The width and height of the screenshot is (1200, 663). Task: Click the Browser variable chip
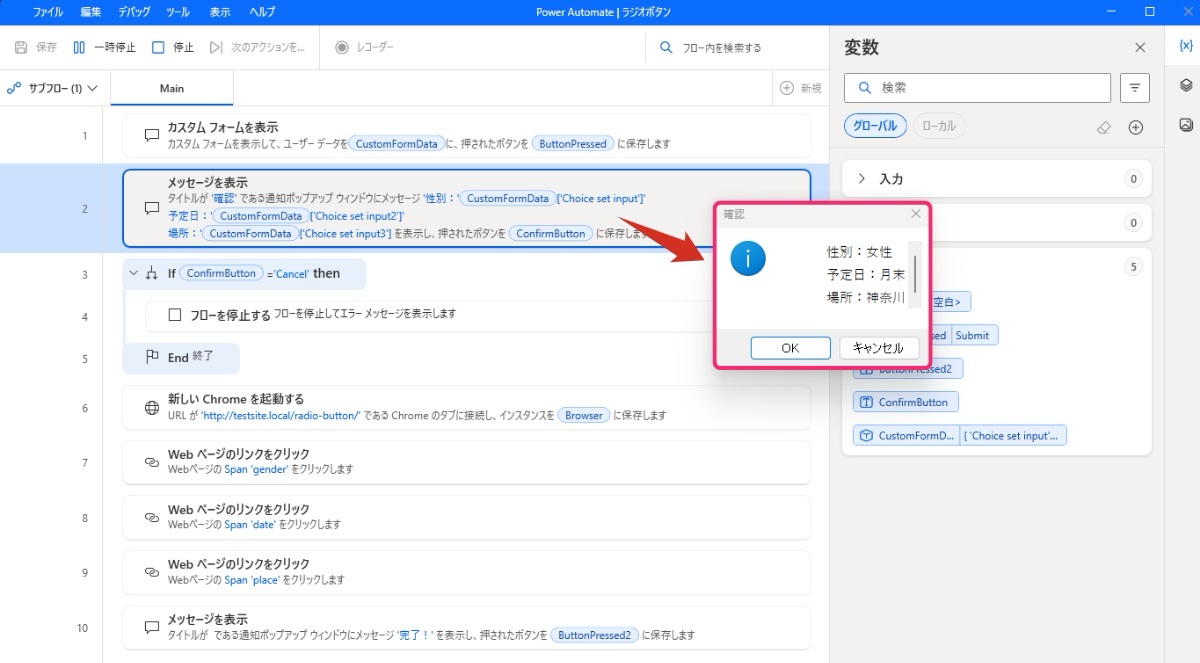click(584, 415)
